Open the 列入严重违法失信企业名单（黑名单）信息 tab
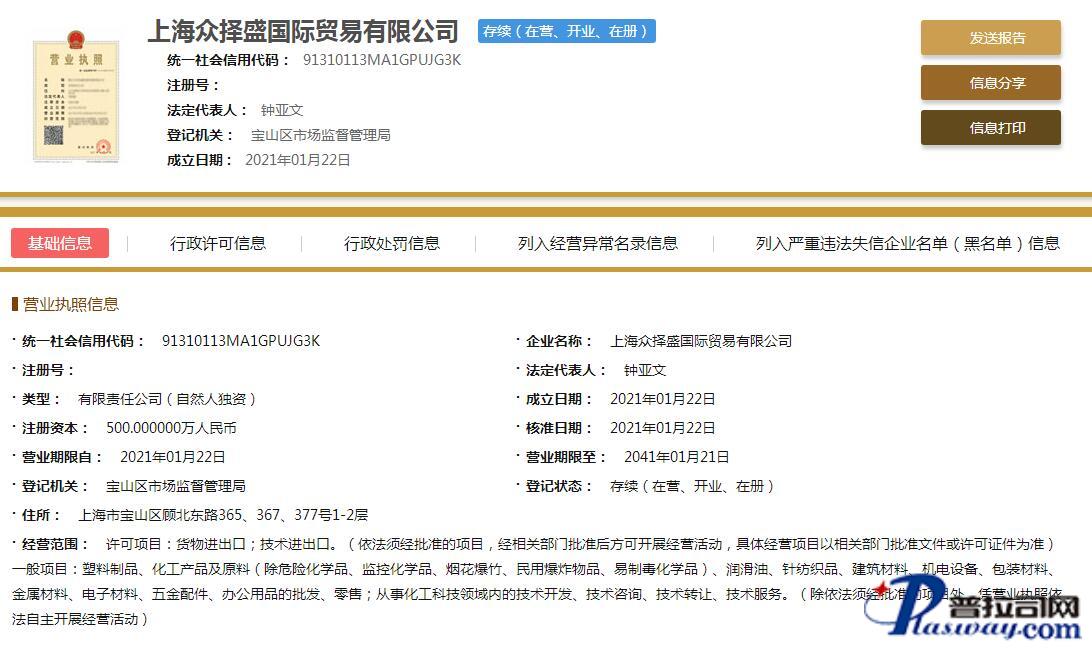1092x652 pixels. (907, 243)
